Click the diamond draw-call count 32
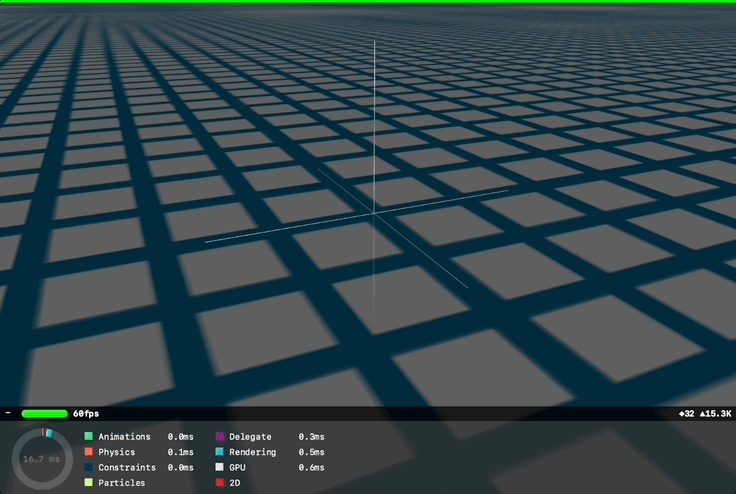 [x=686, y=414]
